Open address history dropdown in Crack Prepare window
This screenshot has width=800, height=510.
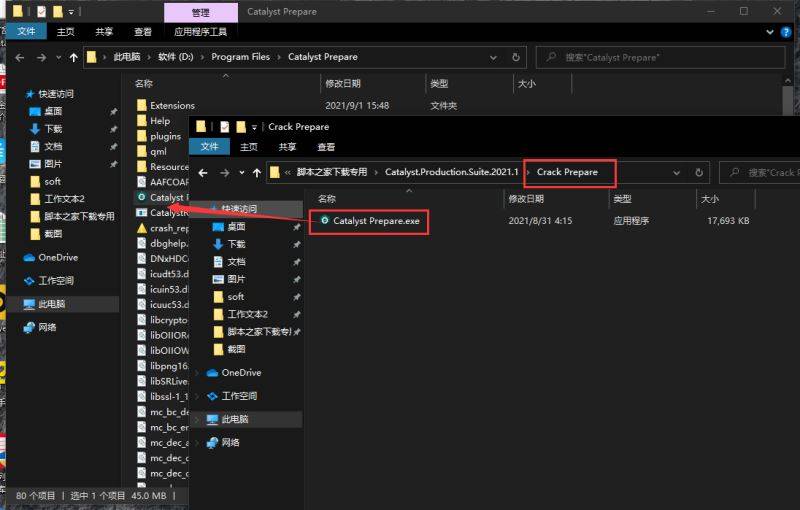(677, 172)
